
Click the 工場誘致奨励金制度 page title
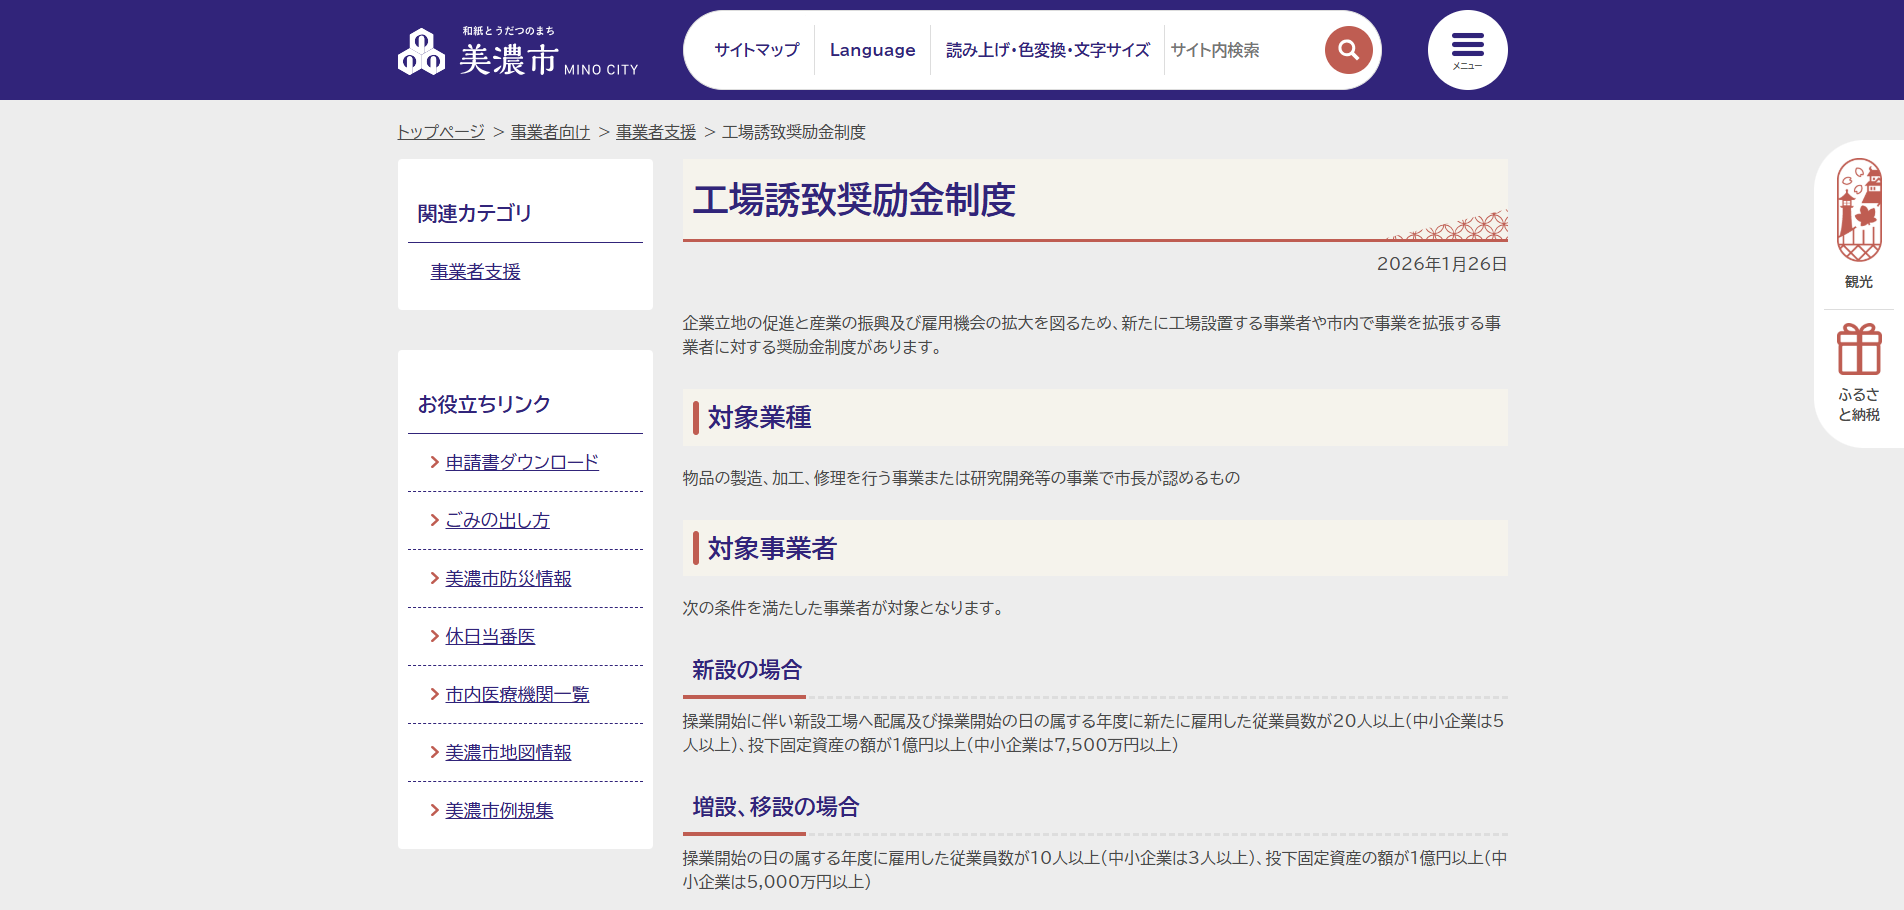click(854, 200)
